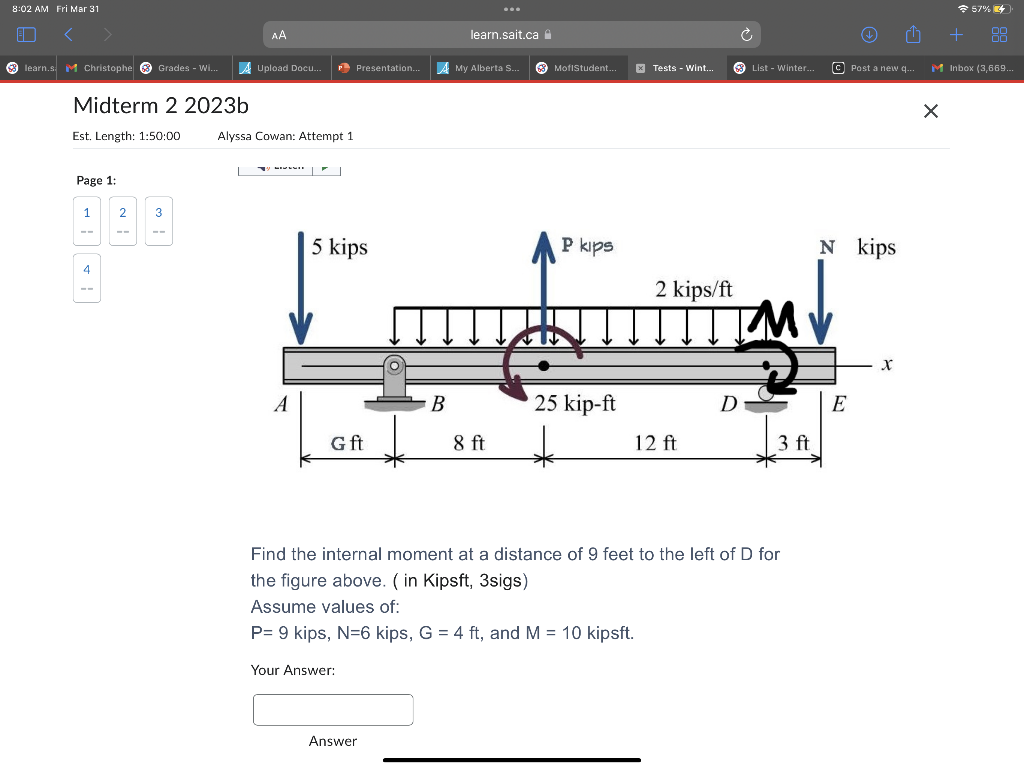1024x768 pixels.
Task: Add a new tab with the plus icon
Action: [956, 35]
